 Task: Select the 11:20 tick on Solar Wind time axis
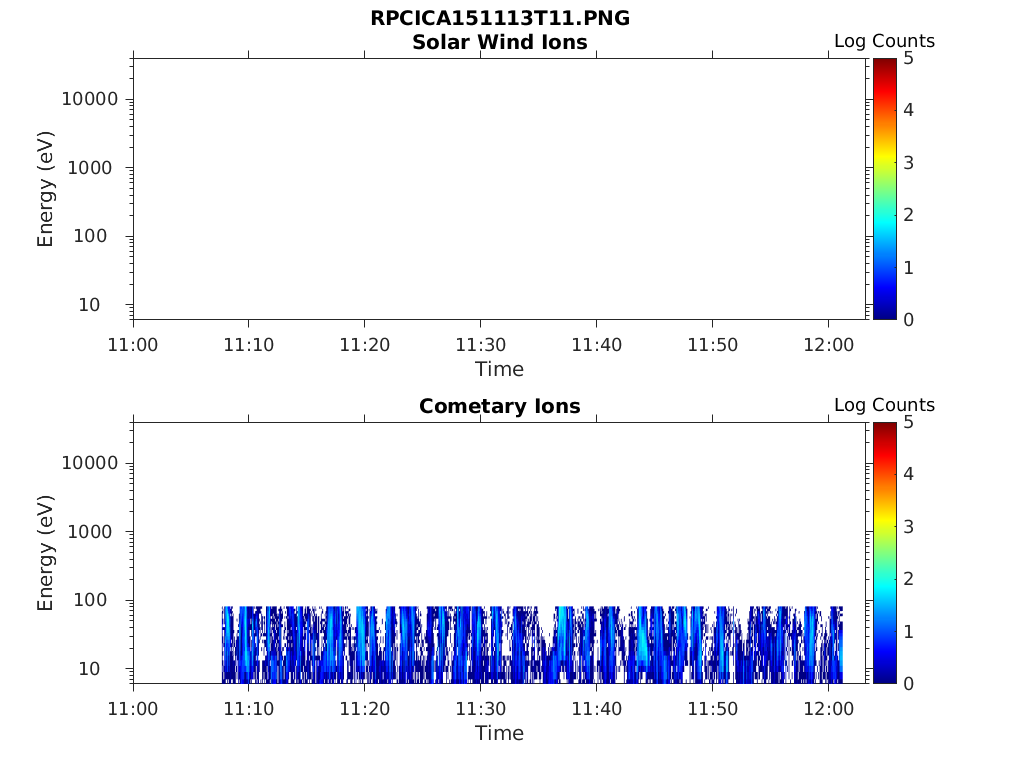click(364, 345)
